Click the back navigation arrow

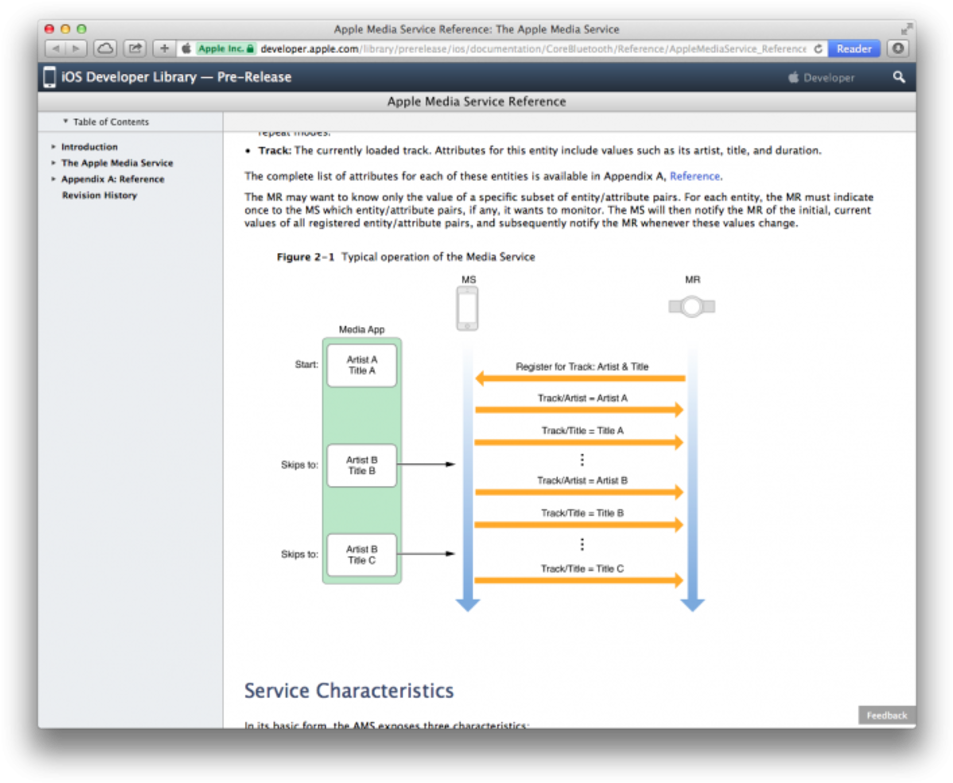click(55, 47)
